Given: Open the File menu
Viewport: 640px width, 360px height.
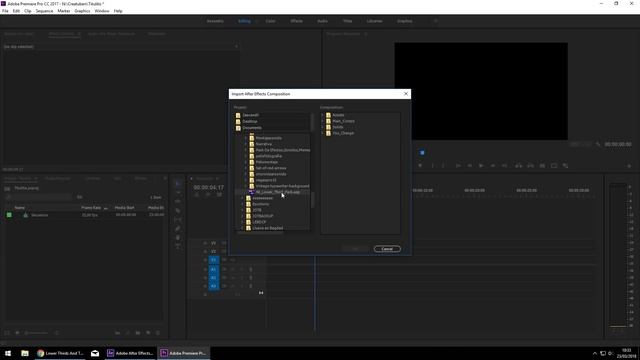Looking at the screenshot, I should click(x=5, y=11).
